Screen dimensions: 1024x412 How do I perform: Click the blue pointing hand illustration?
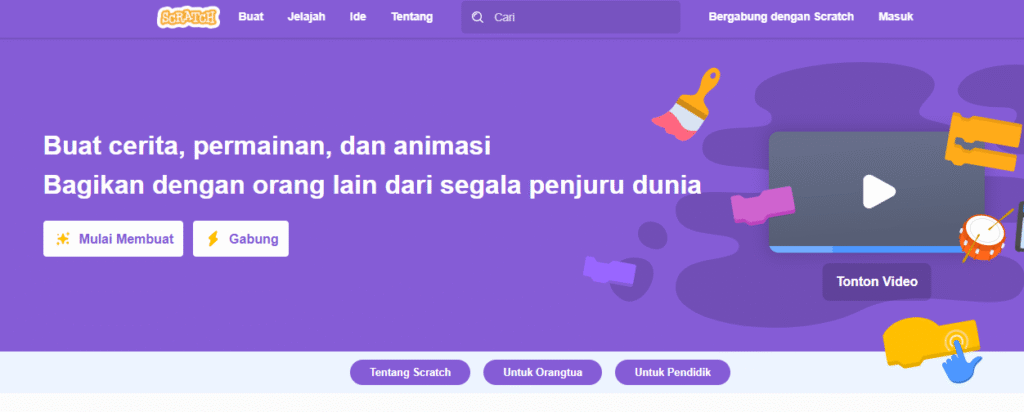[x=961, y=358]
